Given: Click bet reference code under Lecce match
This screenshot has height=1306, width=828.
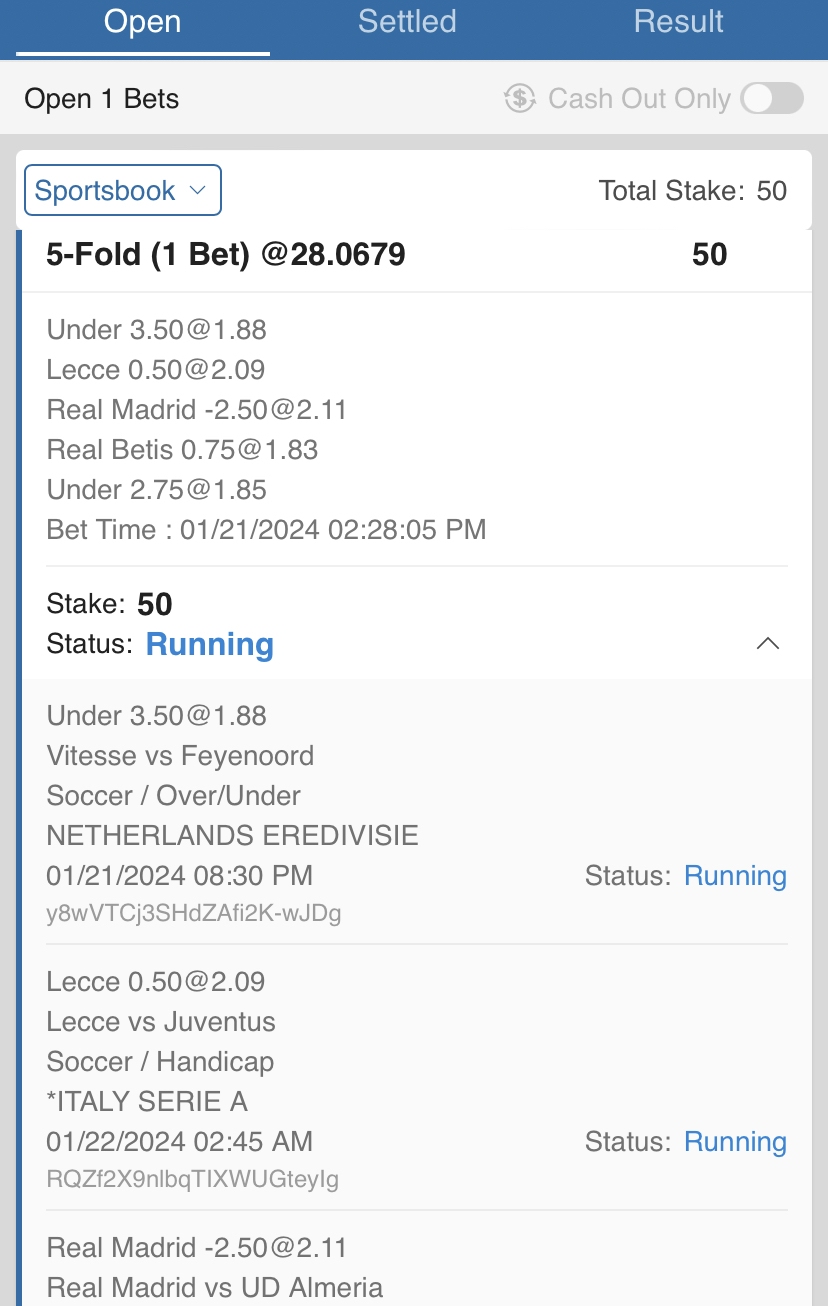Looking at the screenshot, I should point(192,1179).
